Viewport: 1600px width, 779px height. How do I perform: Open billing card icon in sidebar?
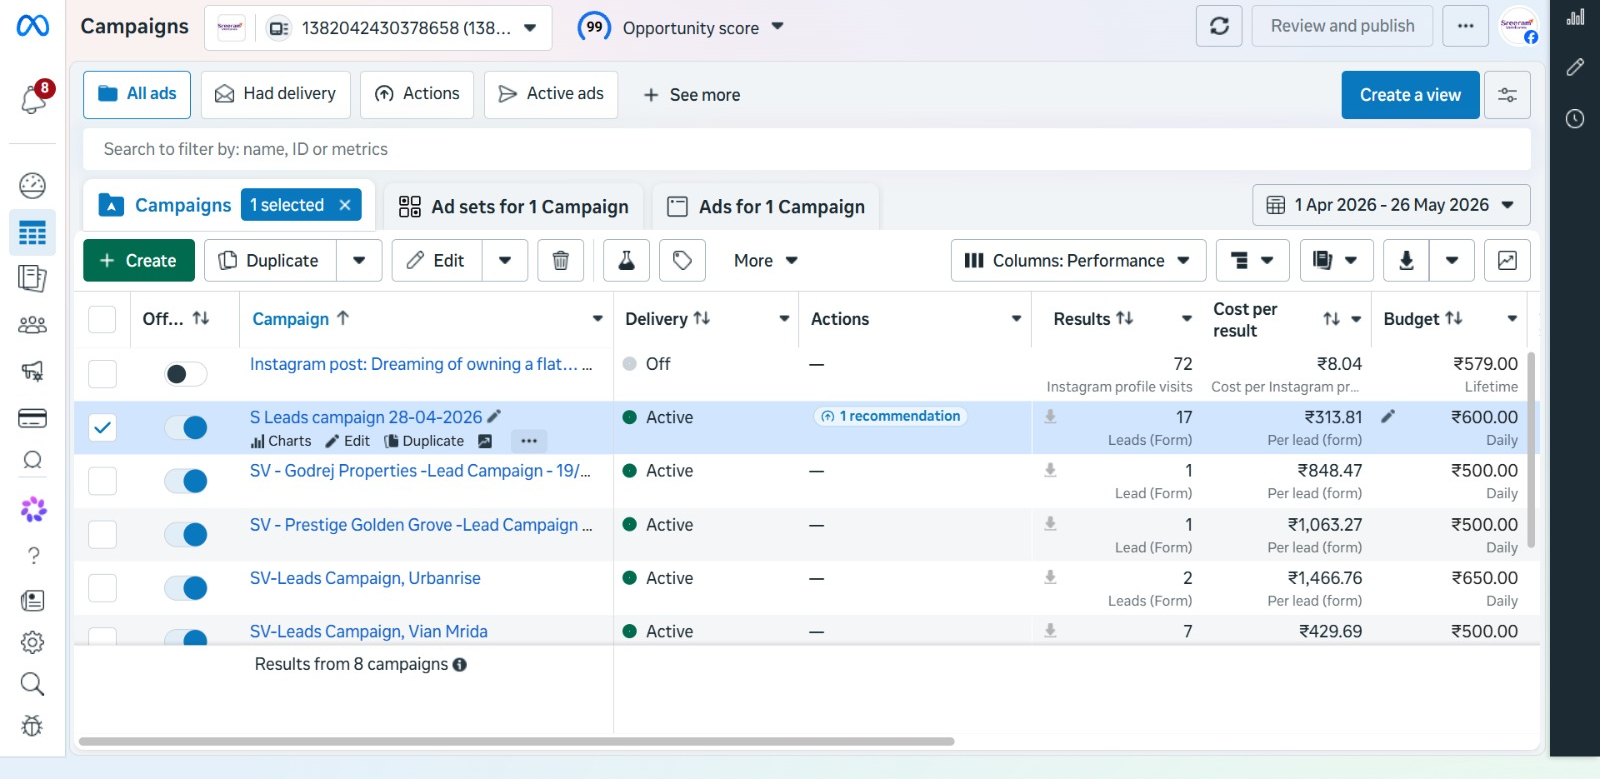pos(33,418)
